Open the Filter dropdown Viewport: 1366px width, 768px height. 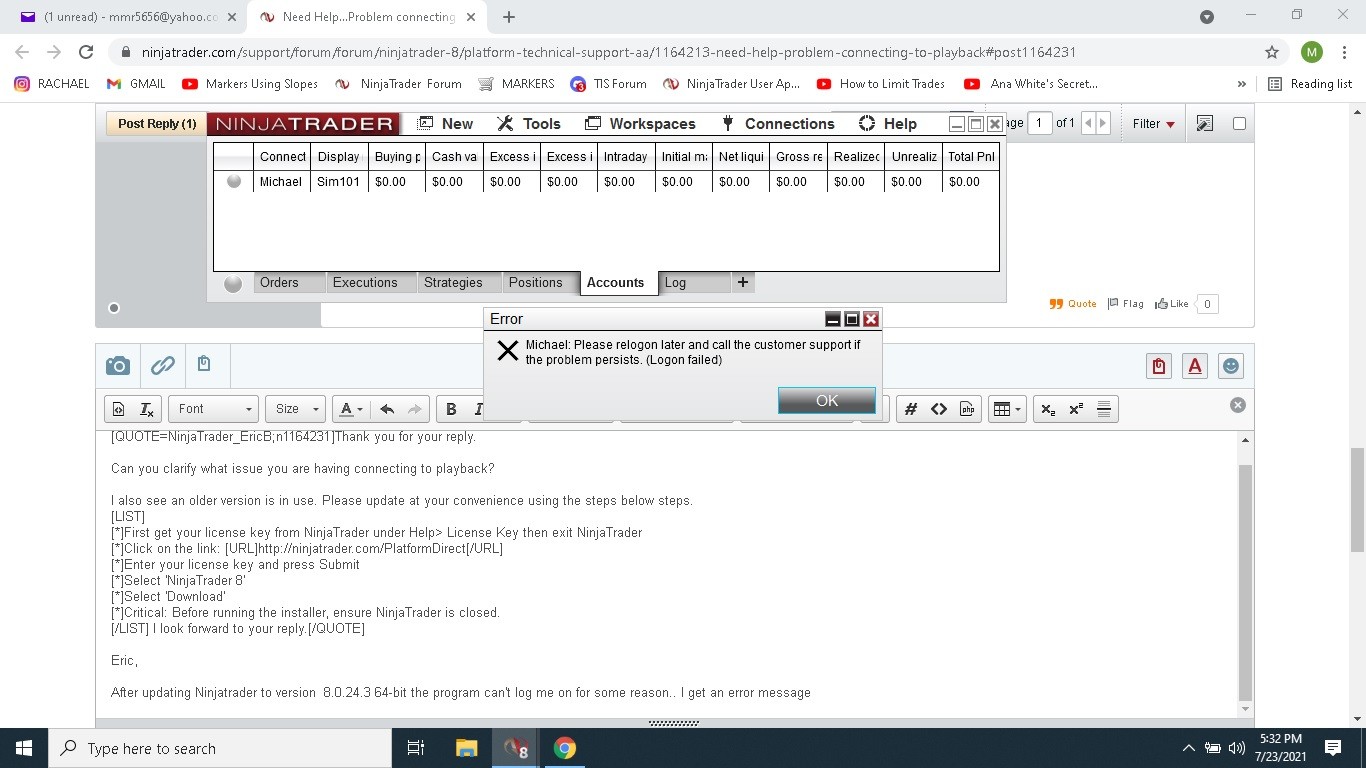1154,124
